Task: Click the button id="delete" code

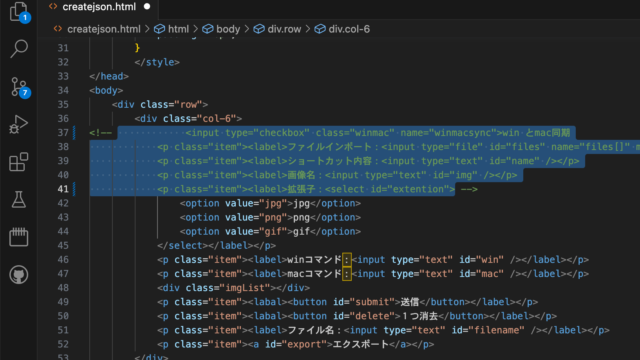Action: [344, 316]
